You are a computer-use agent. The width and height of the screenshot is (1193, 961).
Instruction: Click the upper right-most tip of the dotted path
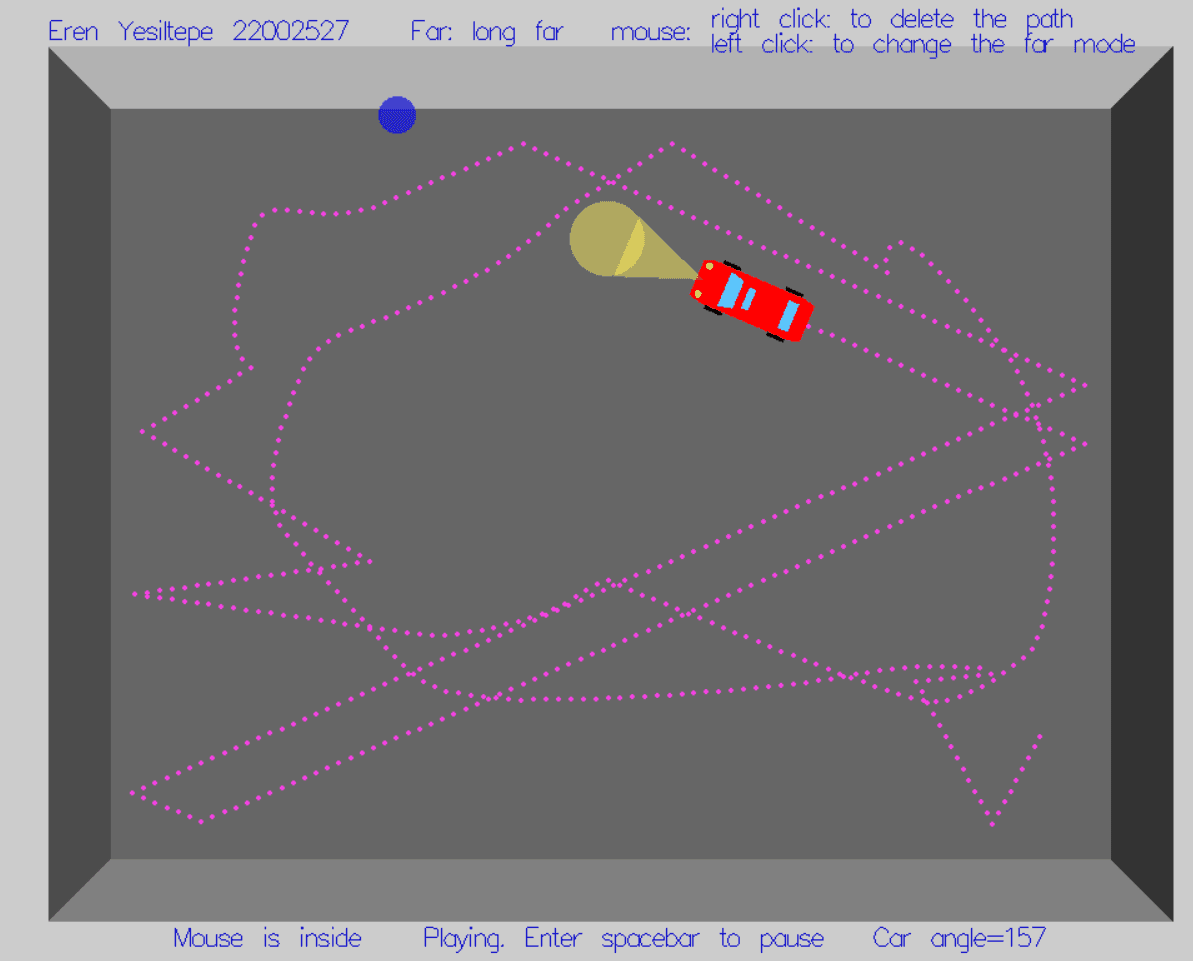tap(1085, 384)
